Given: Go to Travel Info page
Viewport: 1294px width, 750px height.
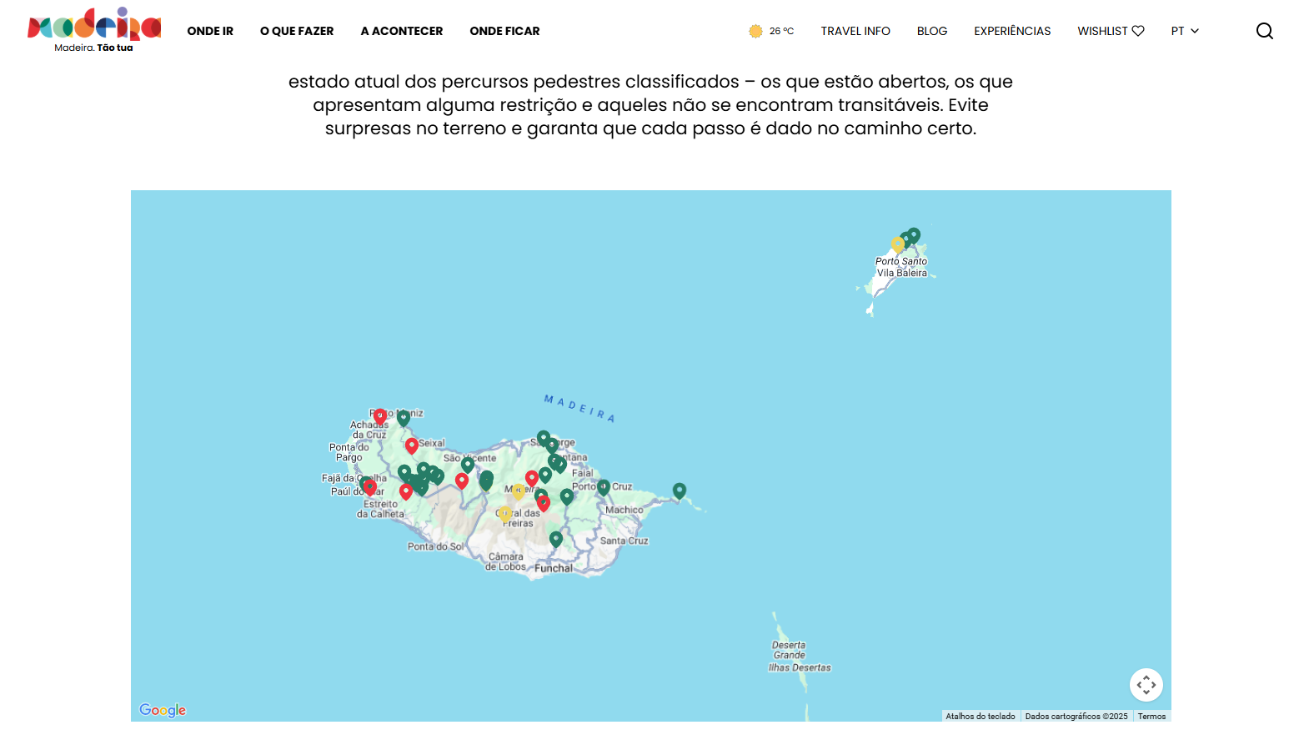Looking at the screenshot, I should (x=855, y=31).
